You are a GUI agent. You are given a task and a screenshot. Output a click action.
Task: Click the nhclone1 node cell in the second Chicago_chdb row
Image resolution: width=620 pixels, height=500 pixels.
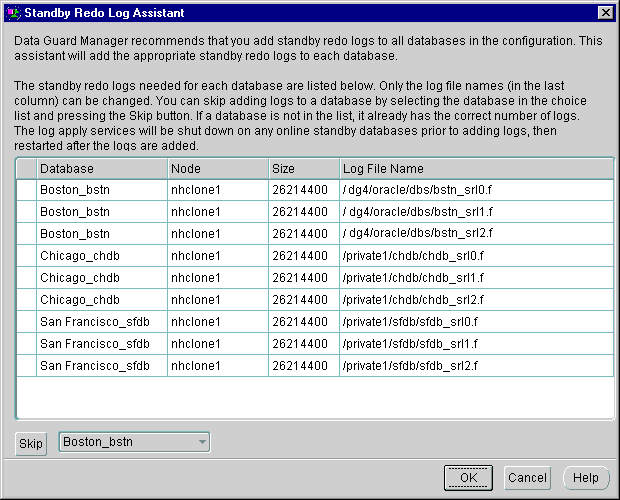[x=217, y=277]
